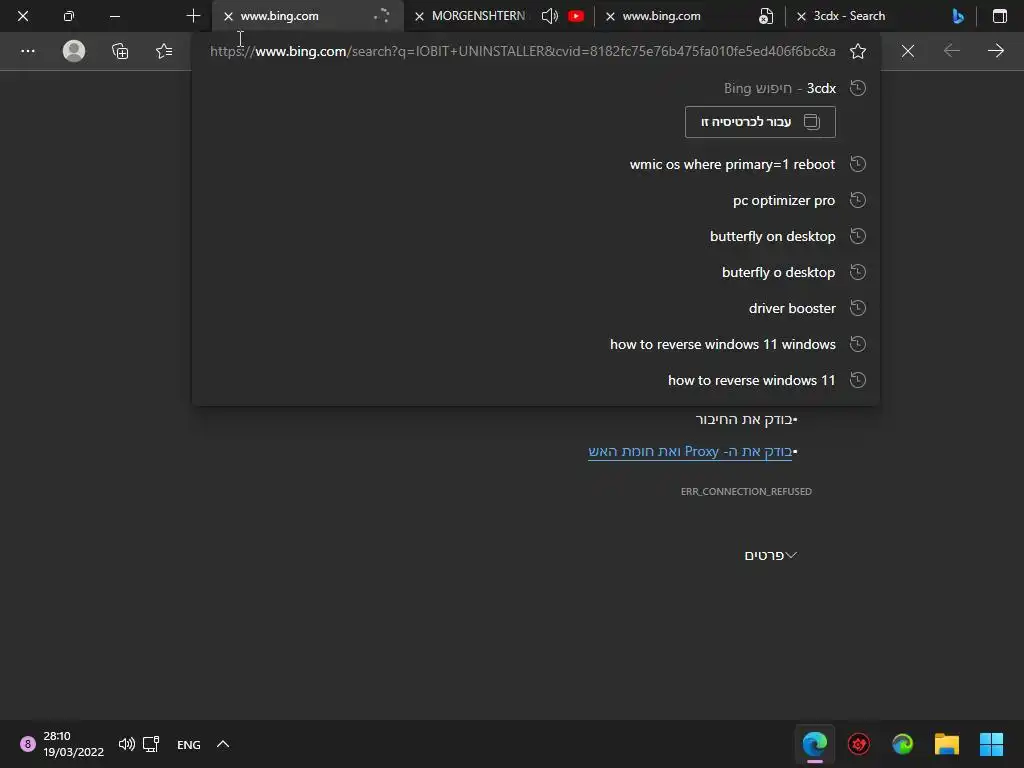Go back with left arrow
This screenshot has height=768, width=1024.
point(952,50)
